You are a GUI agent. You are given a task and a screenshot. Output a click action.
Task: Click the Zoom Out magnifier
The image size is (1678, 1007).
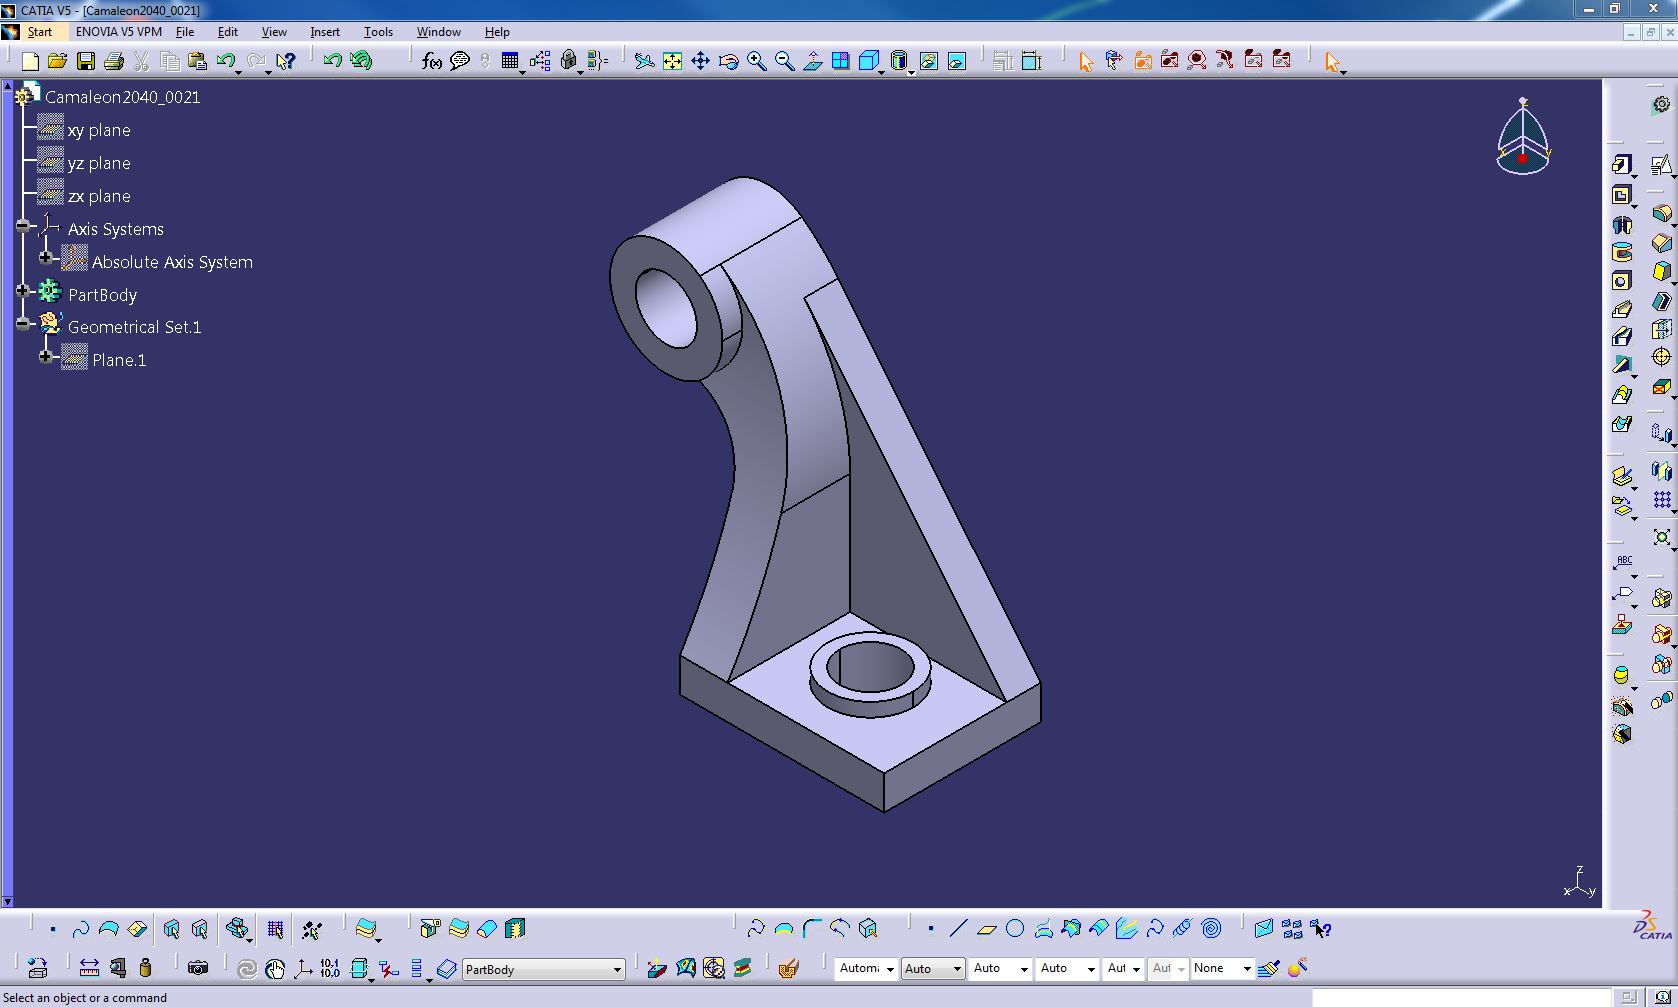784,61
